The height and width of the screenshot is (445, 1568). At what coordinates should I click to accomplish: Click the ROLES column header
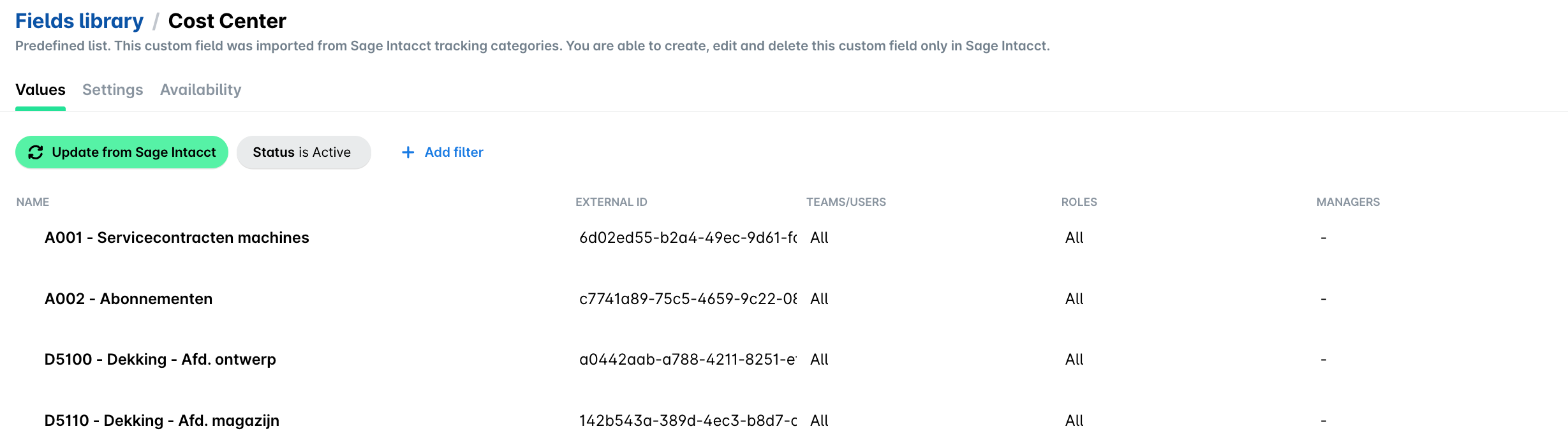1079,202
